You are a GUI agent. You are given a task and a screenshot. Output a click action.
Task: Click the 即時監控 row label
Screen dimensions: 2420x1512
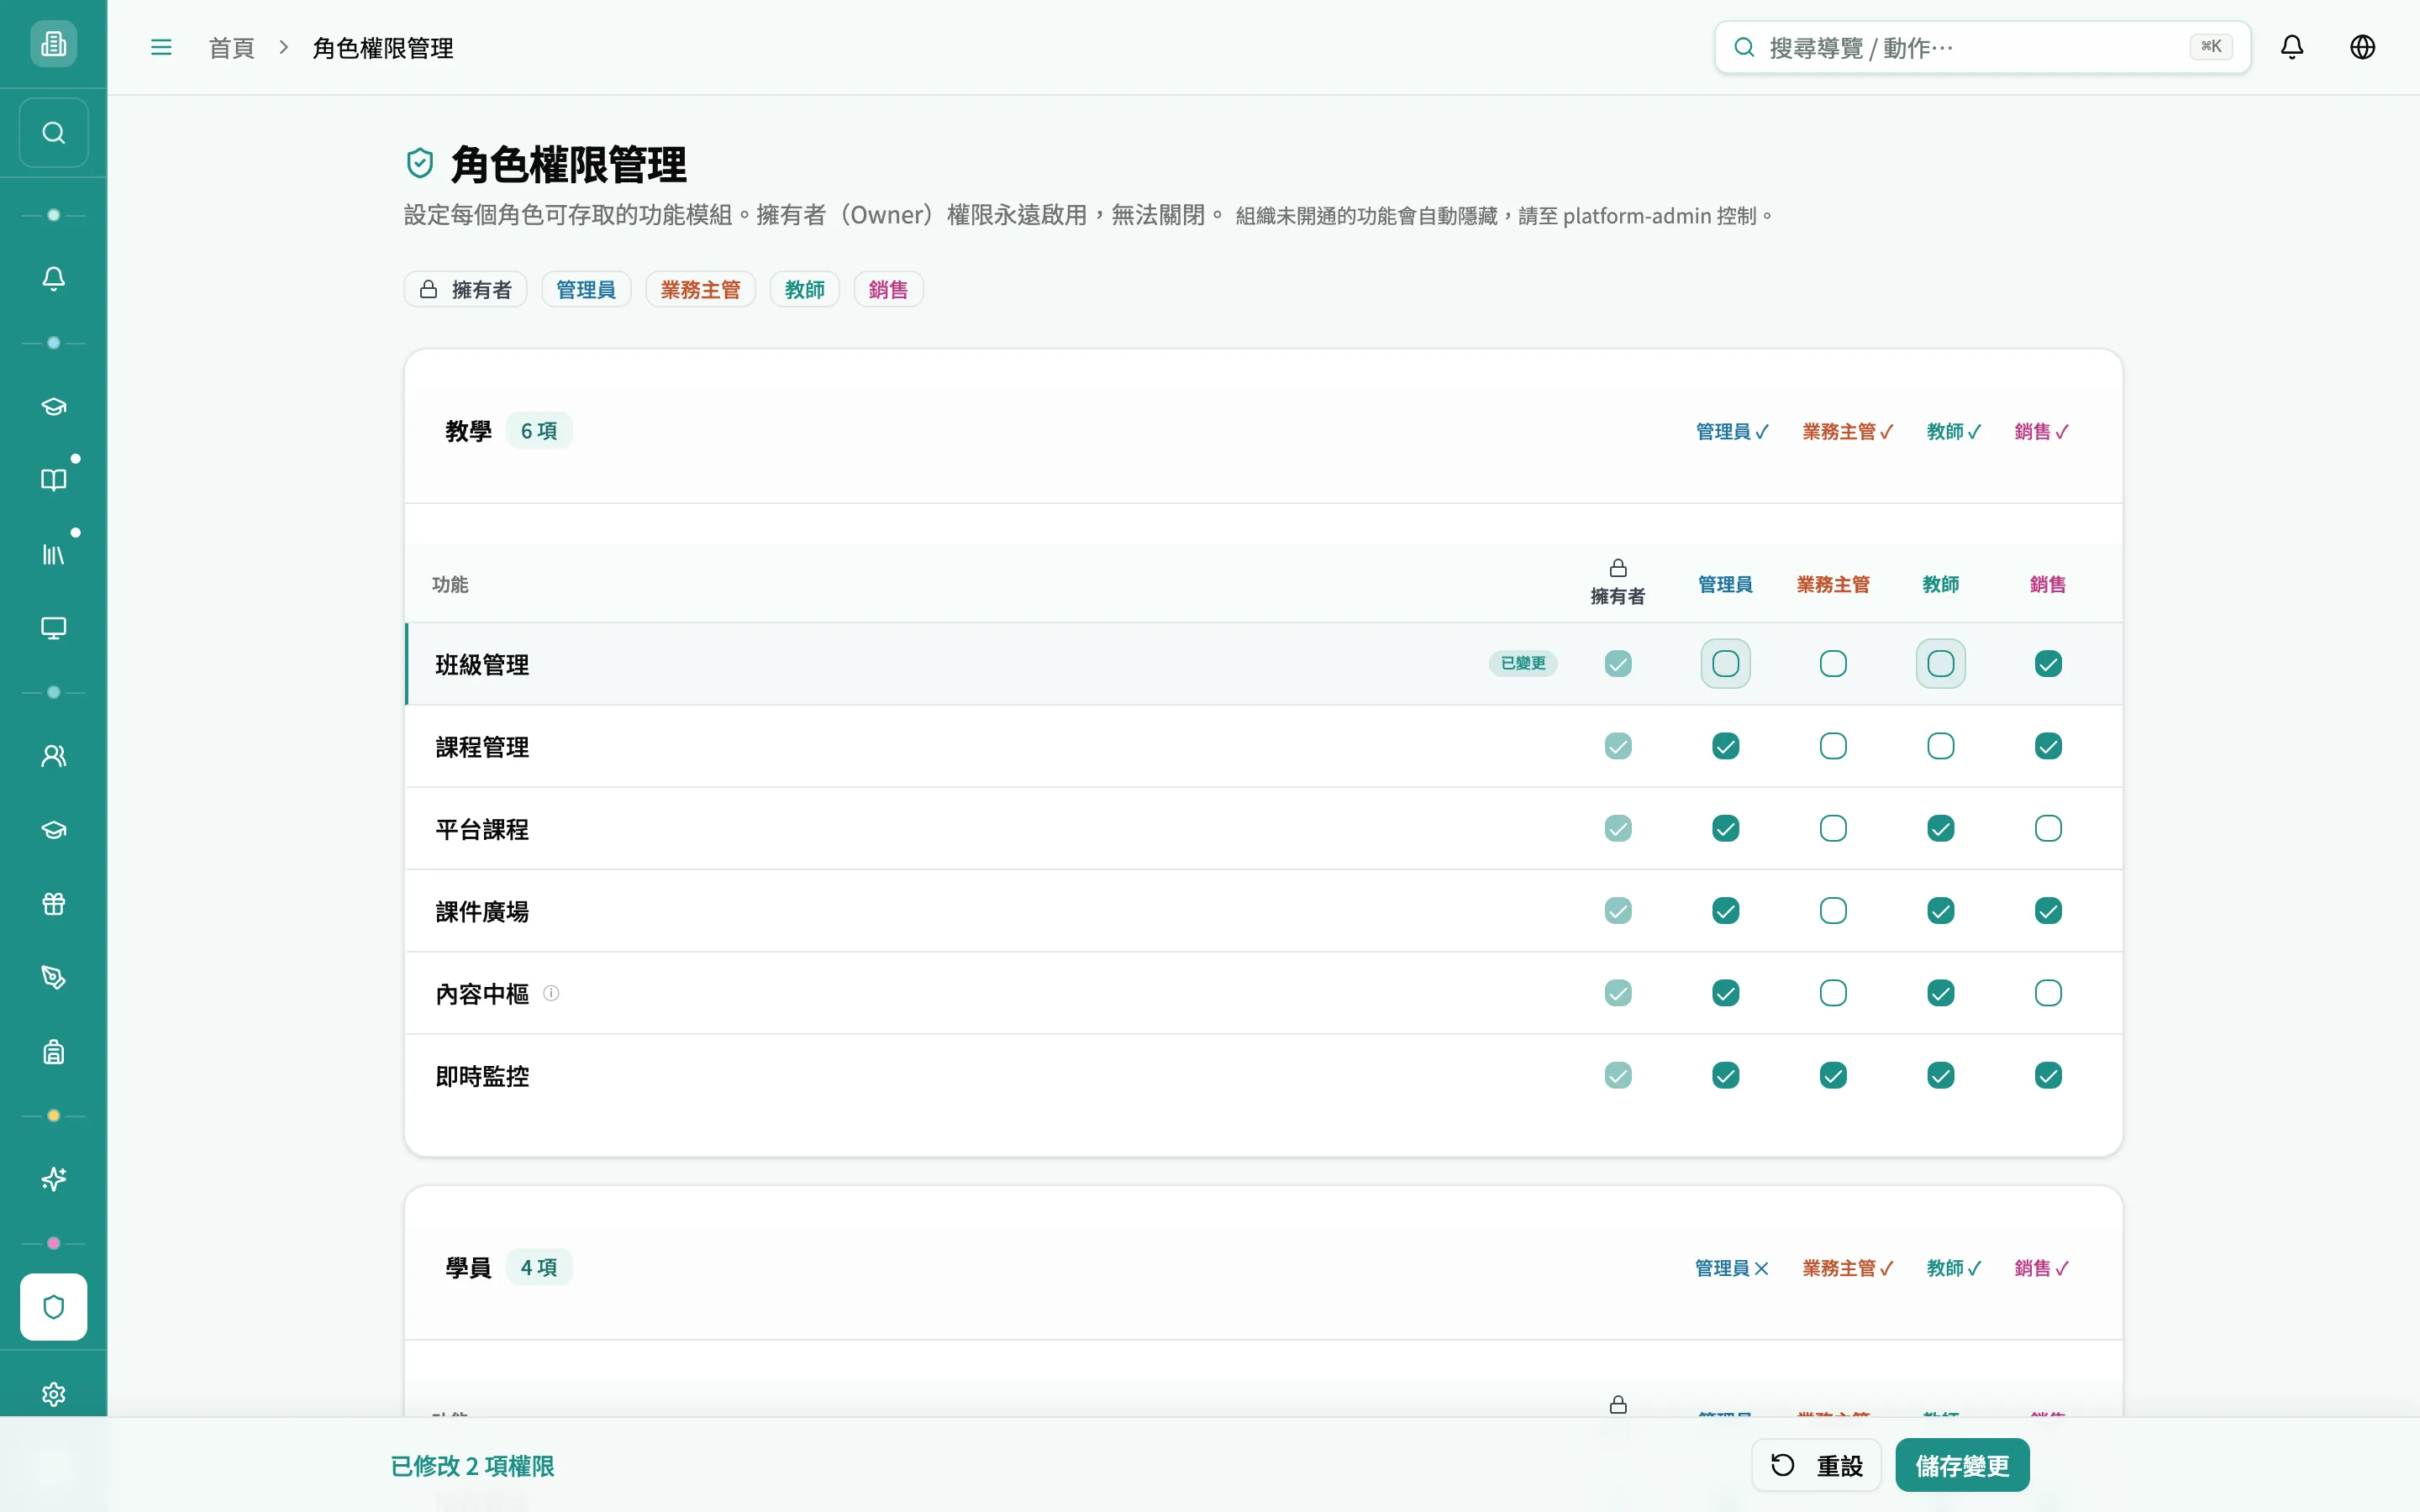coord(482,1076)
